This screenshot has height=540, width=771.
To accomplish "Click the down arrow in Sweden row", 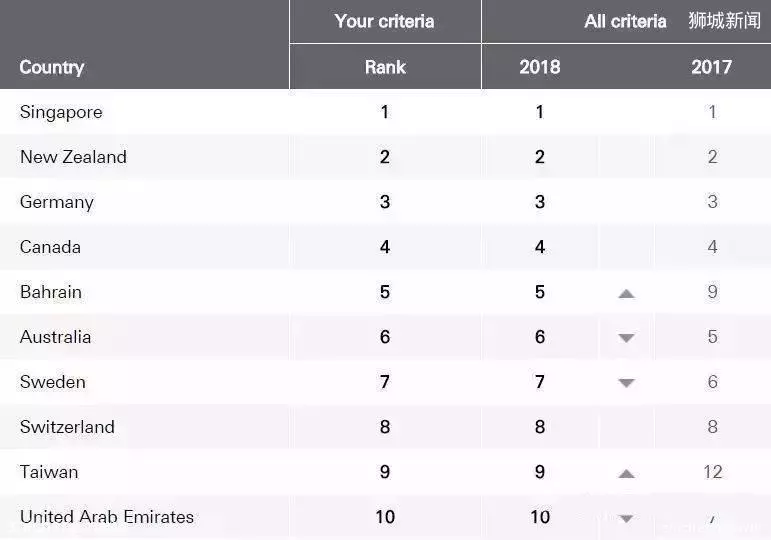I will click(626, 383).
